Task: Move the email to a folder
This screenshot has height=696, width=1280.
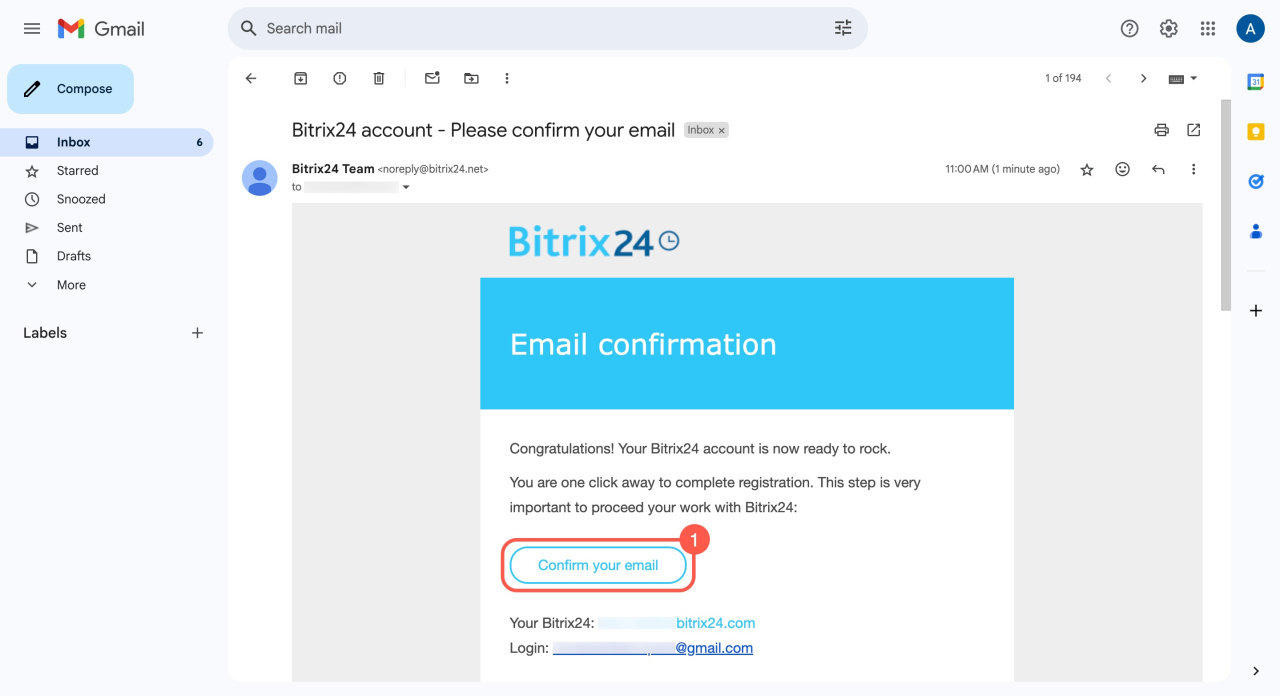Action: click(x=471, y=78)
